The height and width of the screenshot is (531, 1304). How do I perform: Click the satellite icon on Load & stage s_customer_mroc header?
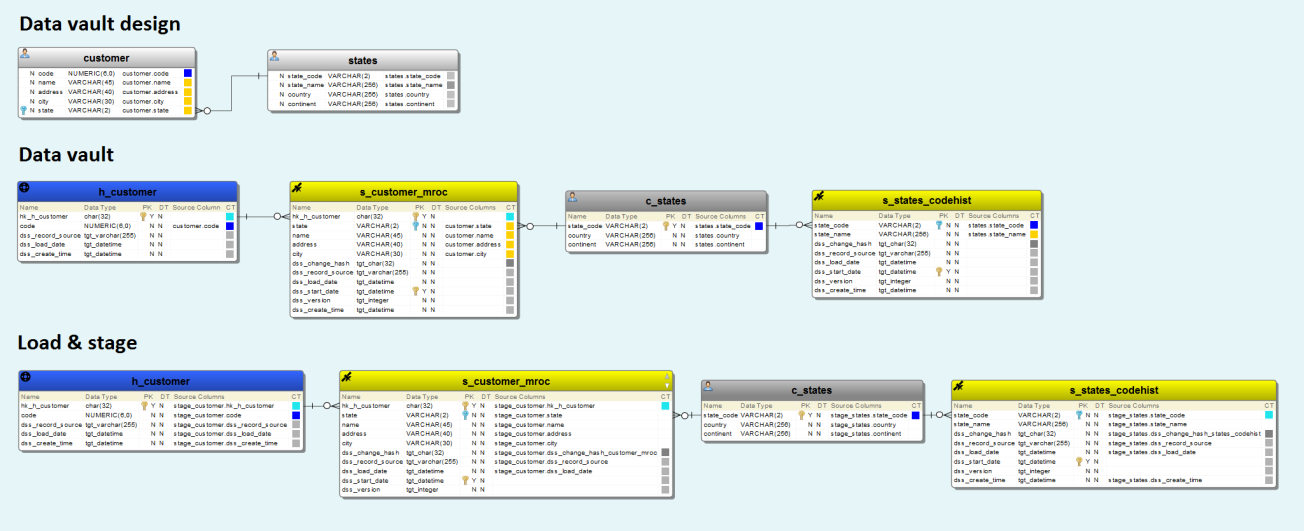[x=346, y=377]
